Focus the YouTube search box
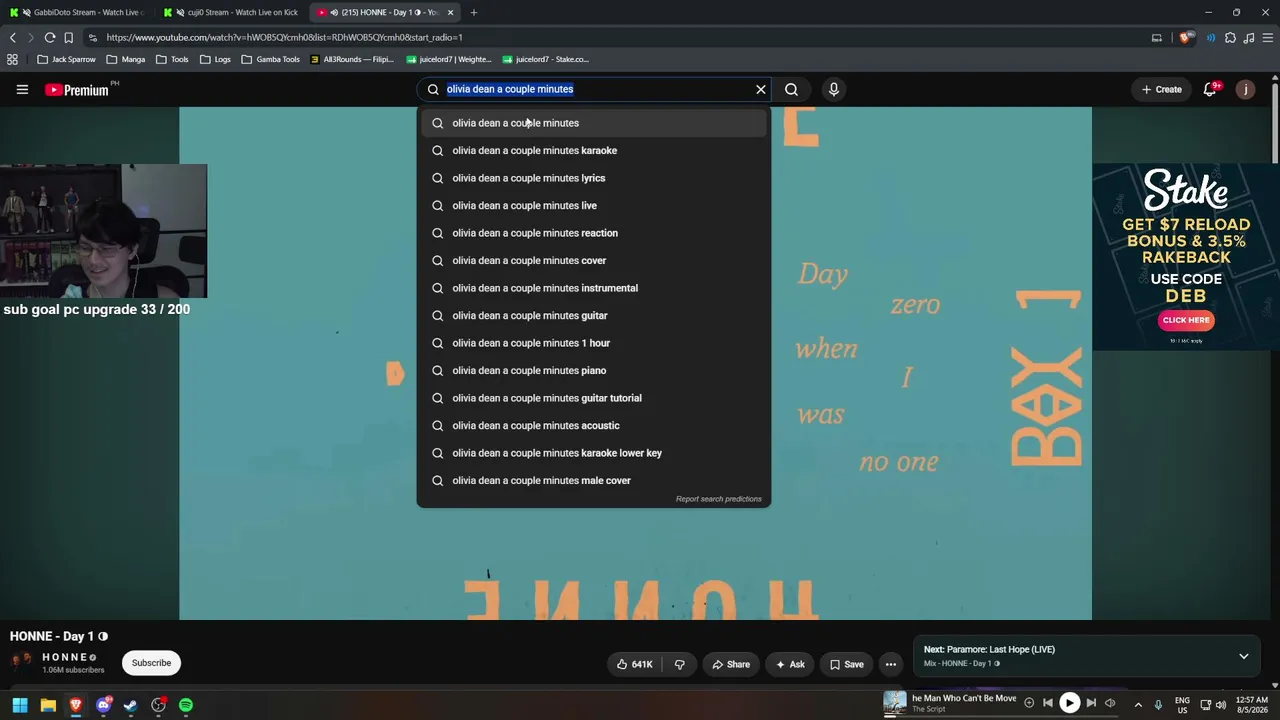The height and width of the screenshot is (720, 1280). coord(595,89)
